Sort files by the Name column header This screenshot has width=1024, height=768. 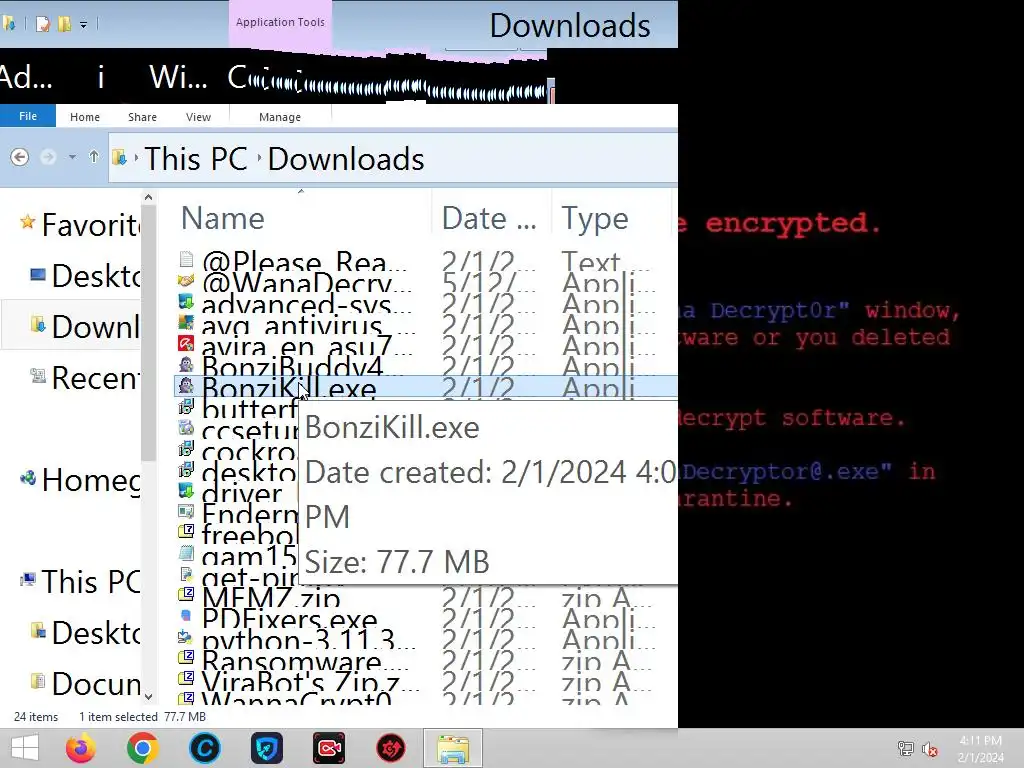(x=222, y=219)
